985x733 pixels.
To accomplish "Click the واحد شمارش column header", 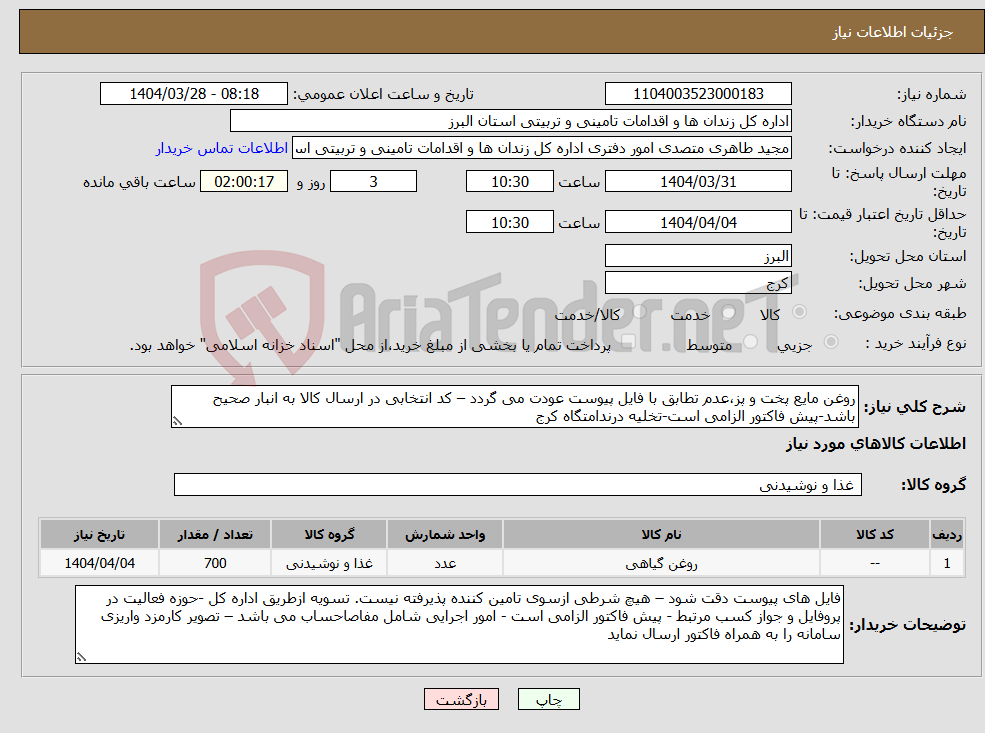I will pos(445,535).
